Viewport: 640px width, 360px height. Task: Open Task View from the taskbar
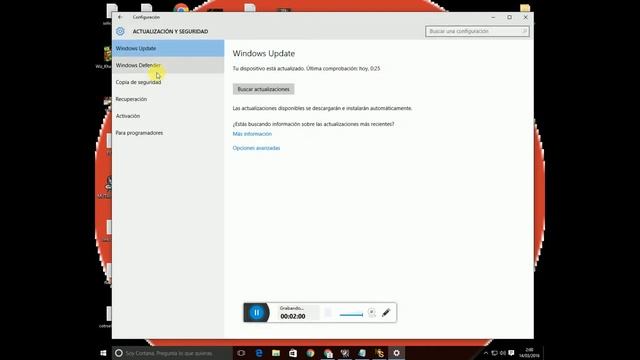[241, 353]
